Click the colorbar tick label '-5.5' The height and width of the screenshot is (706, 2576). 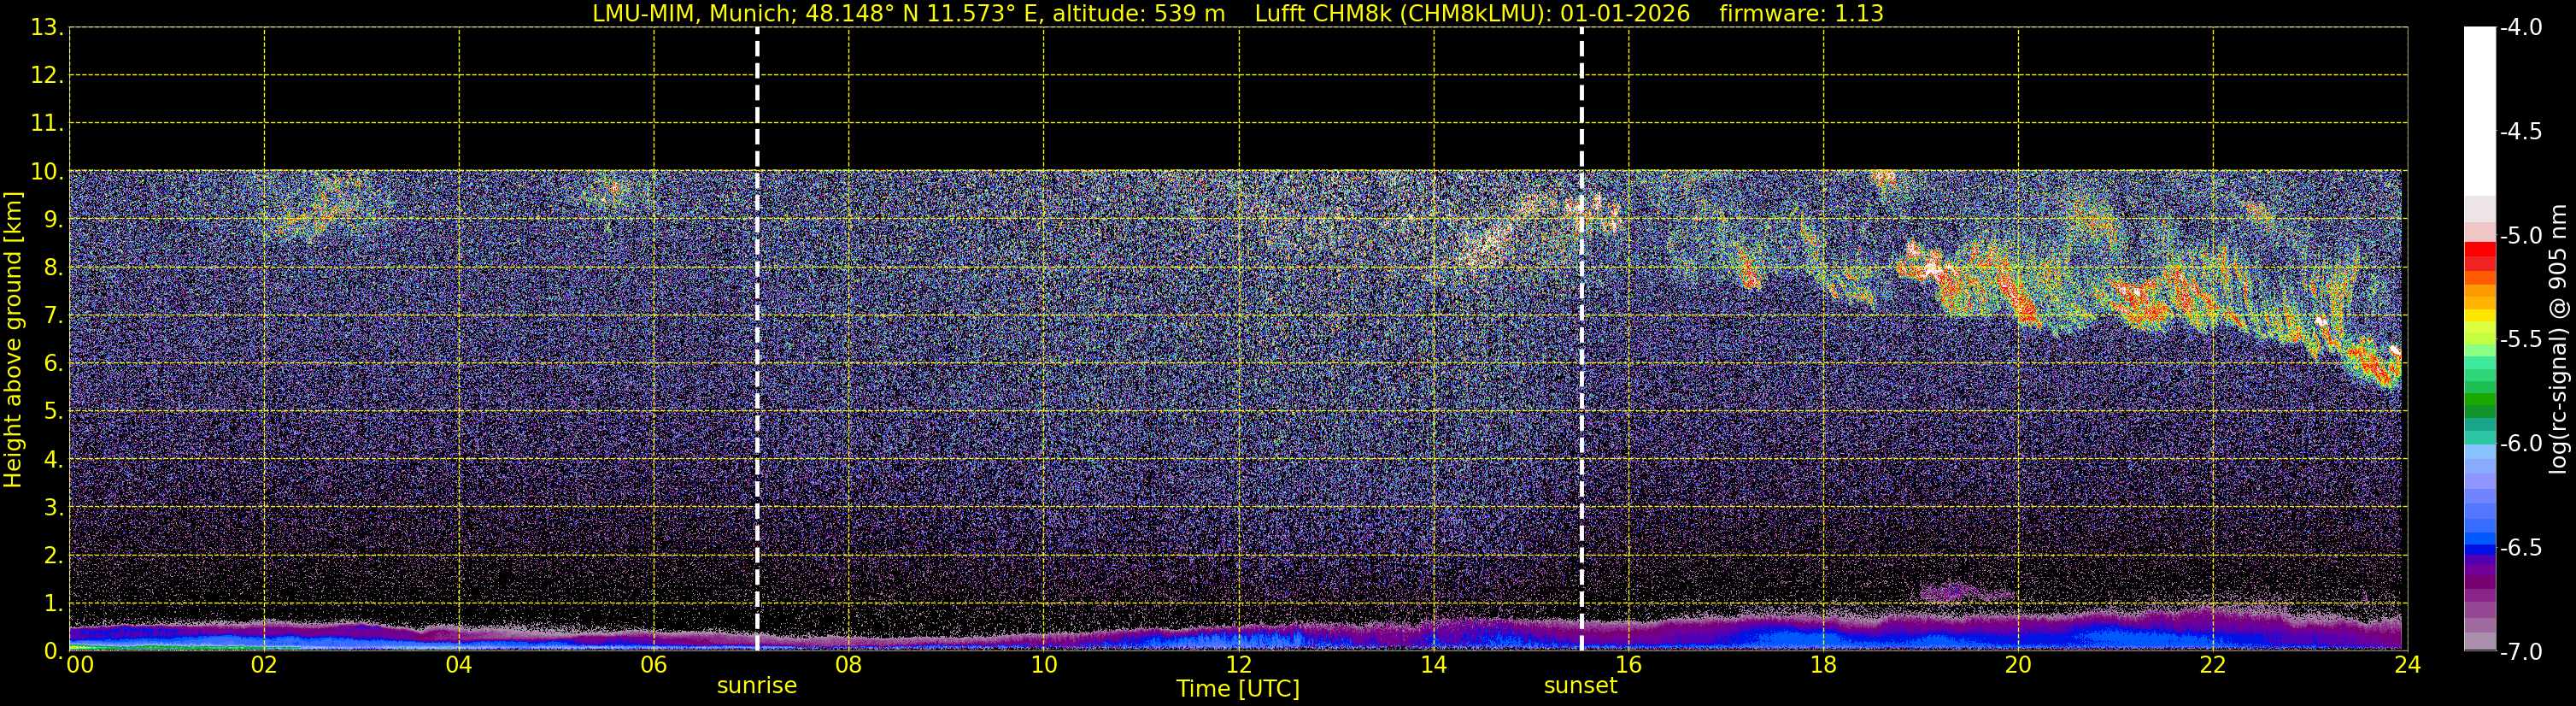[x=2520, y=340]
